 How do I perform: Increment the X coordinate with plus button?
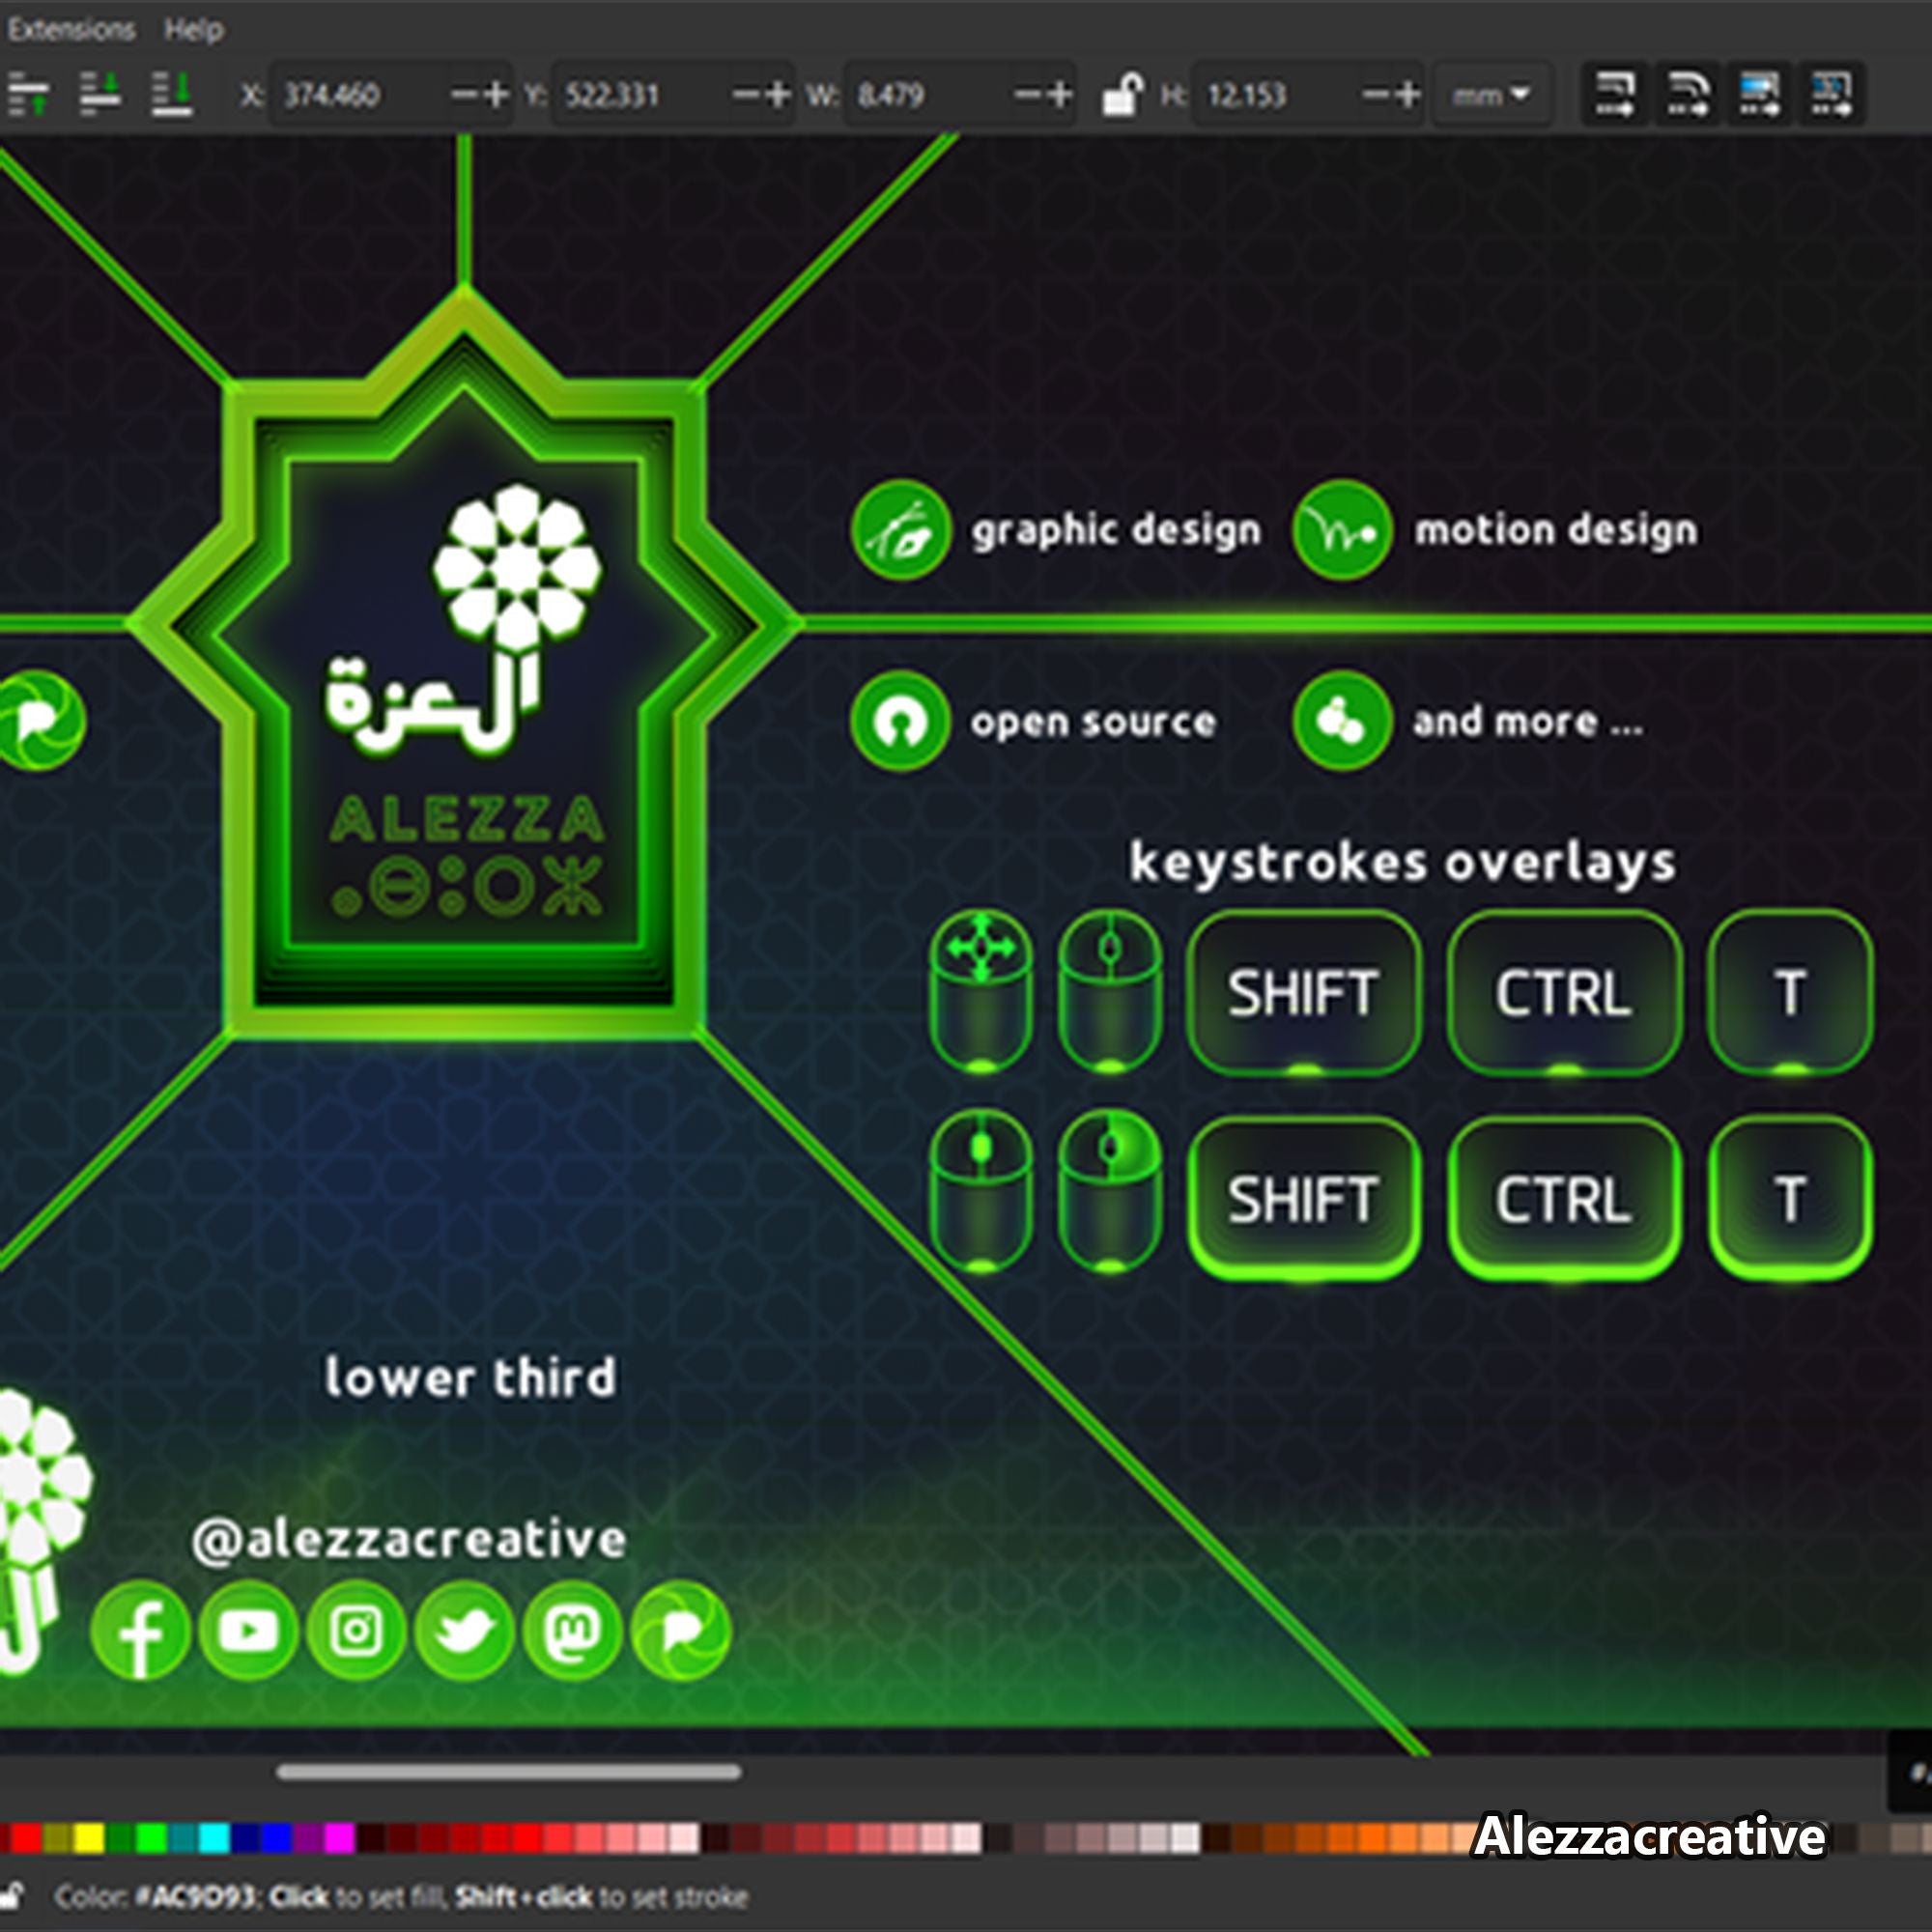[x=495, y=96]
